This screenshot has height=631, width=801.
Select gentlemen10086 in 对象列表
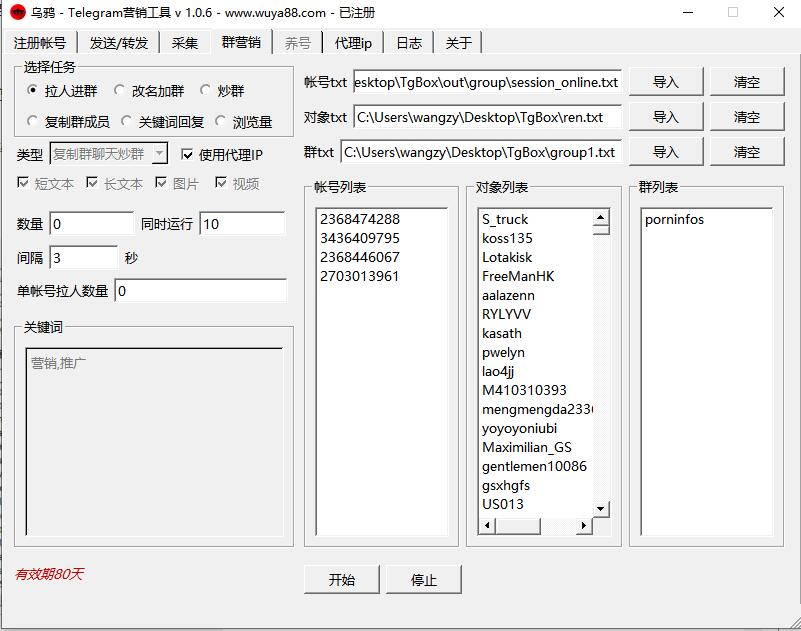534,466
